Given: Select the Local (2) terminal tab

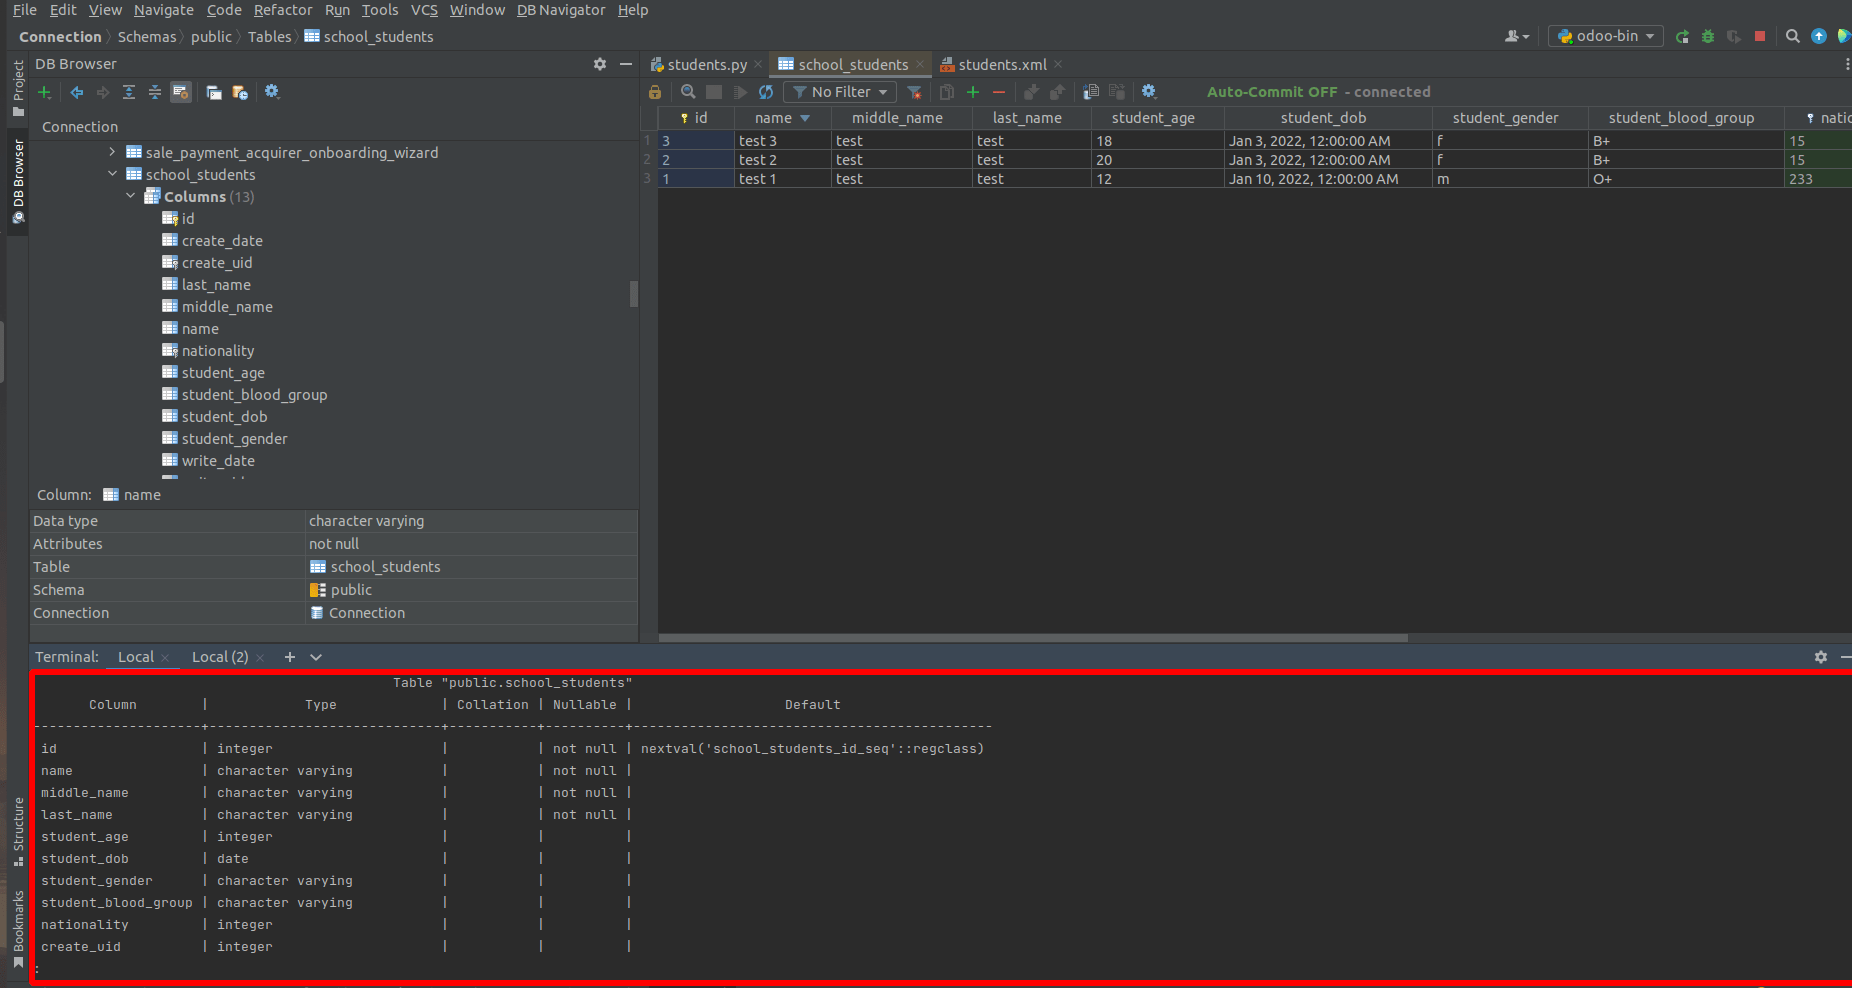Looking at the screenshot, I should (220, 657).
